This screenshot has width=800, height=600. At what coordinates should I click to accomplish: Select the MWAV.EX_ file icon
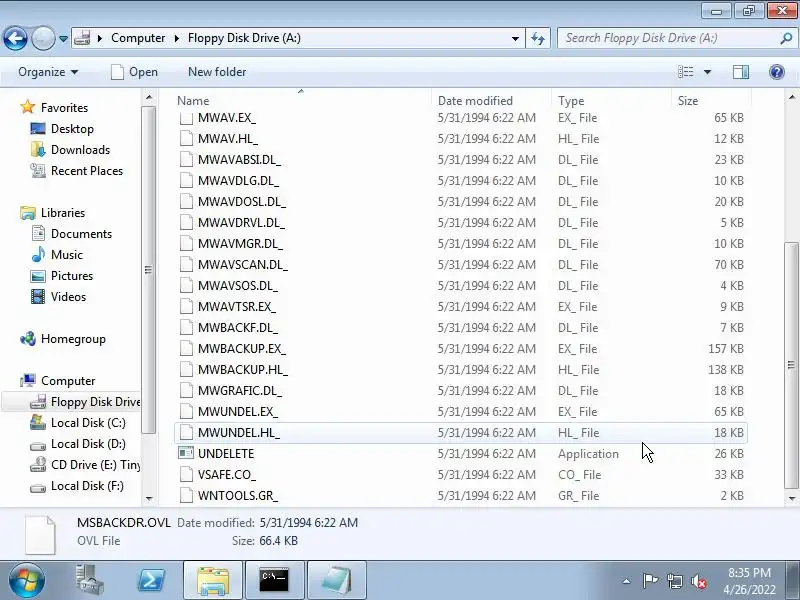click(186, 117)
